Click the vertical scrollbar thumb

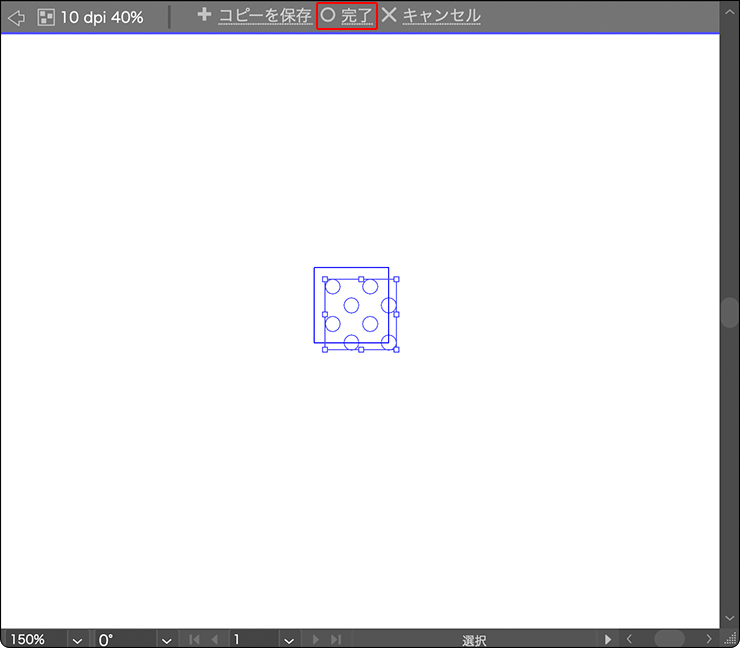click(730, 312)
